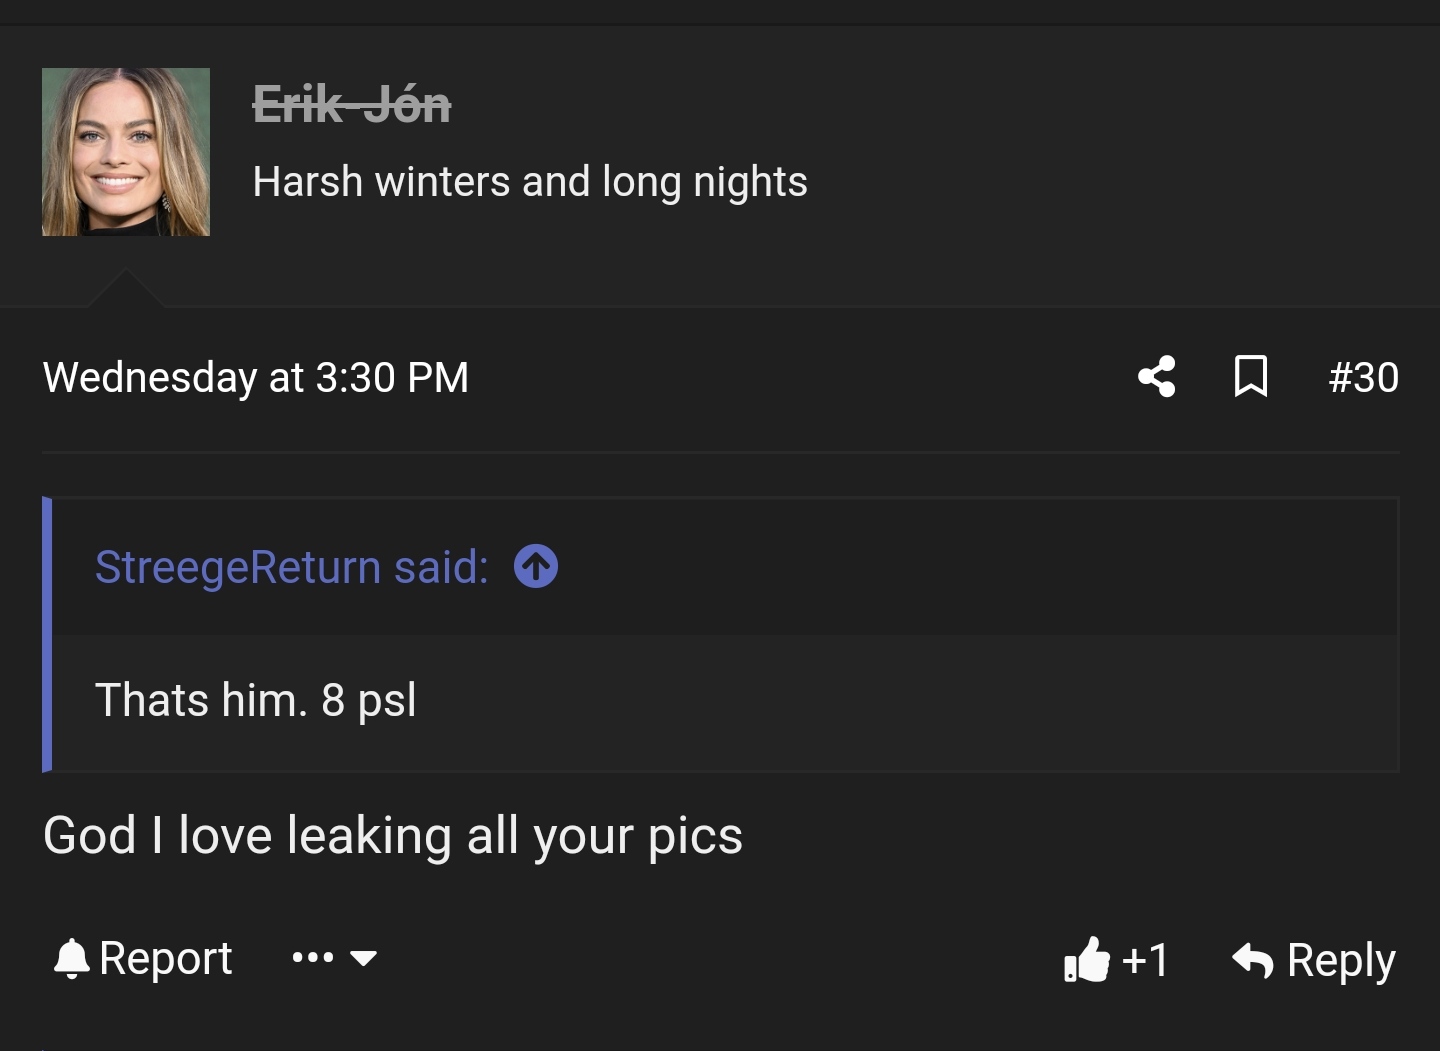Expand the dropdown caret next to the dots
The width and height of the screenshot is (1440, 1051).
[364, 959]
